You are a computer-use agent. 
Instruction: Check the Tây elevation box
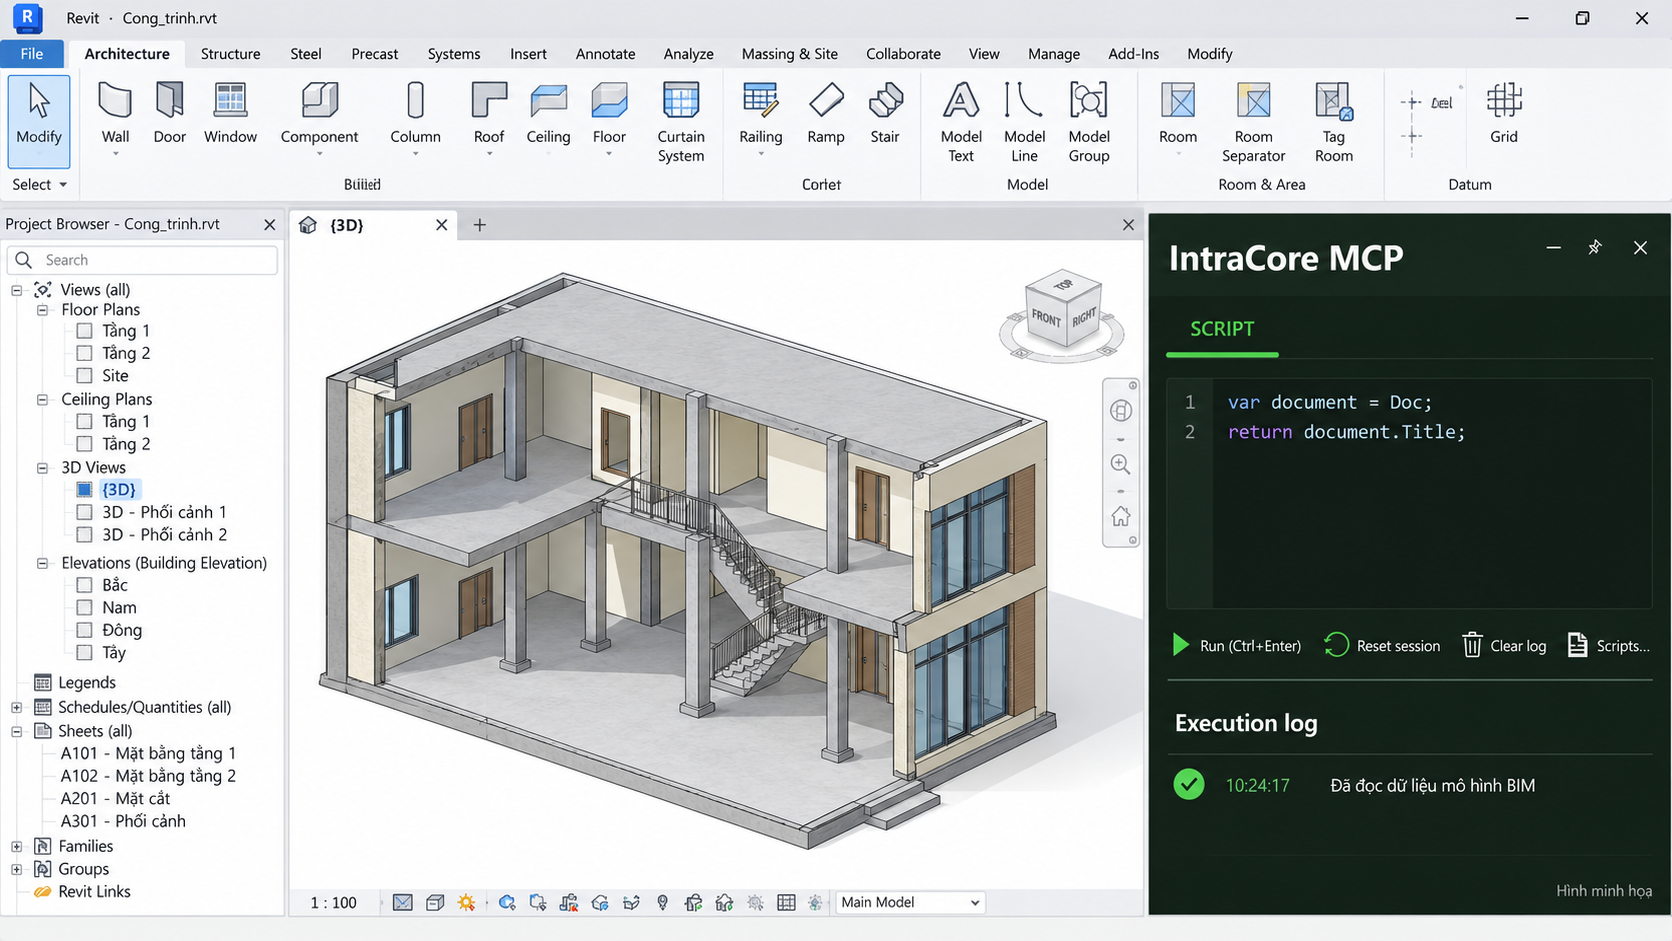84,653
